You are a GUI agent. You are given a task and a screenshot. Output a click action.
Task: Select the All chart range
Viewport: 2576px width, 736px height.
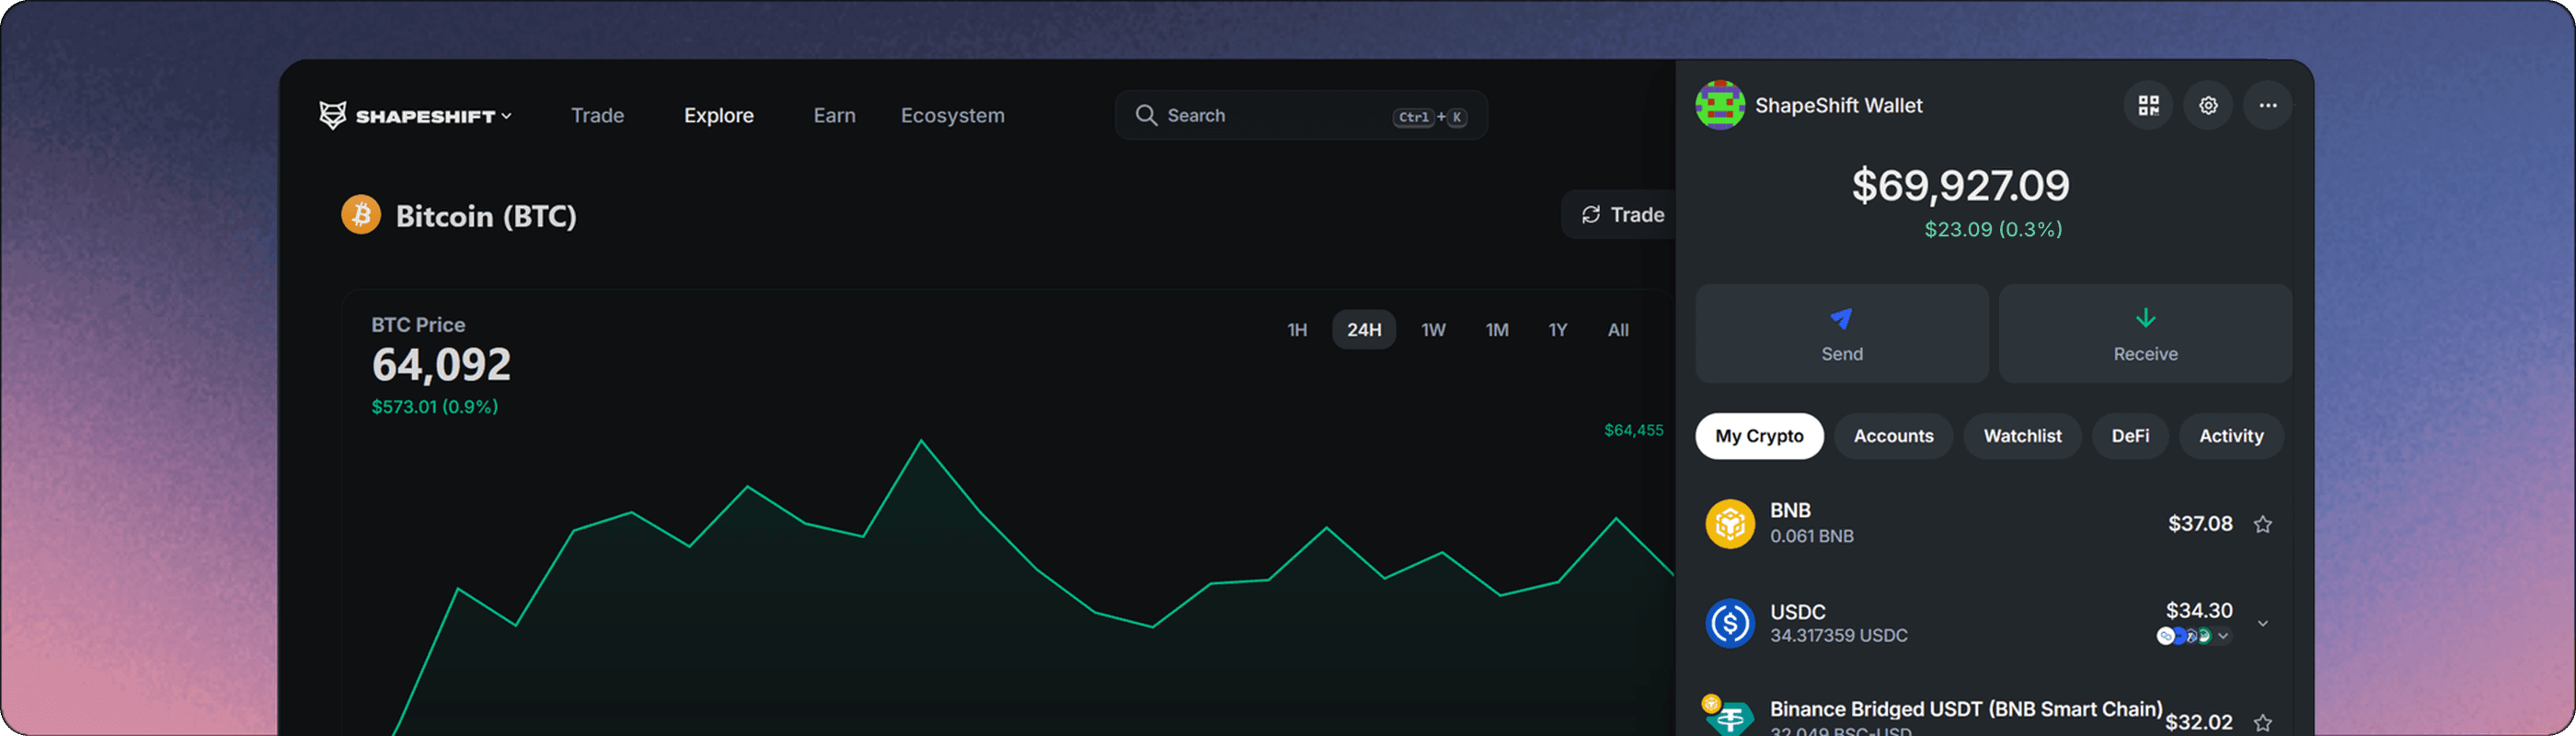[1617, 330]
